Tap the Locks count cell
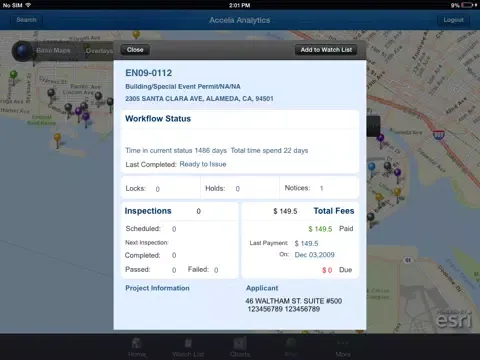 pos(161,188)
